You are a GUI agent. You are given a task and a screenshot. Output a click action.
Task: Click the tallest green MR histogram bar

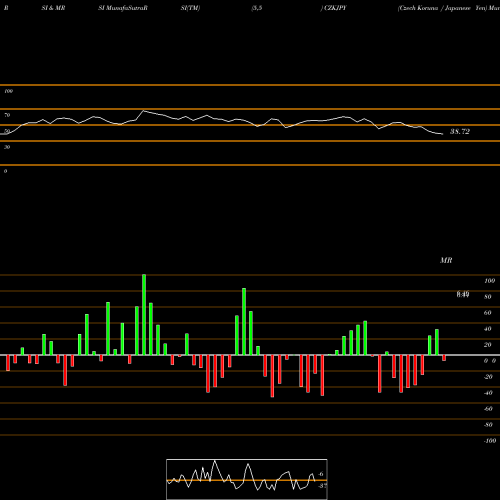coord(144,315)
